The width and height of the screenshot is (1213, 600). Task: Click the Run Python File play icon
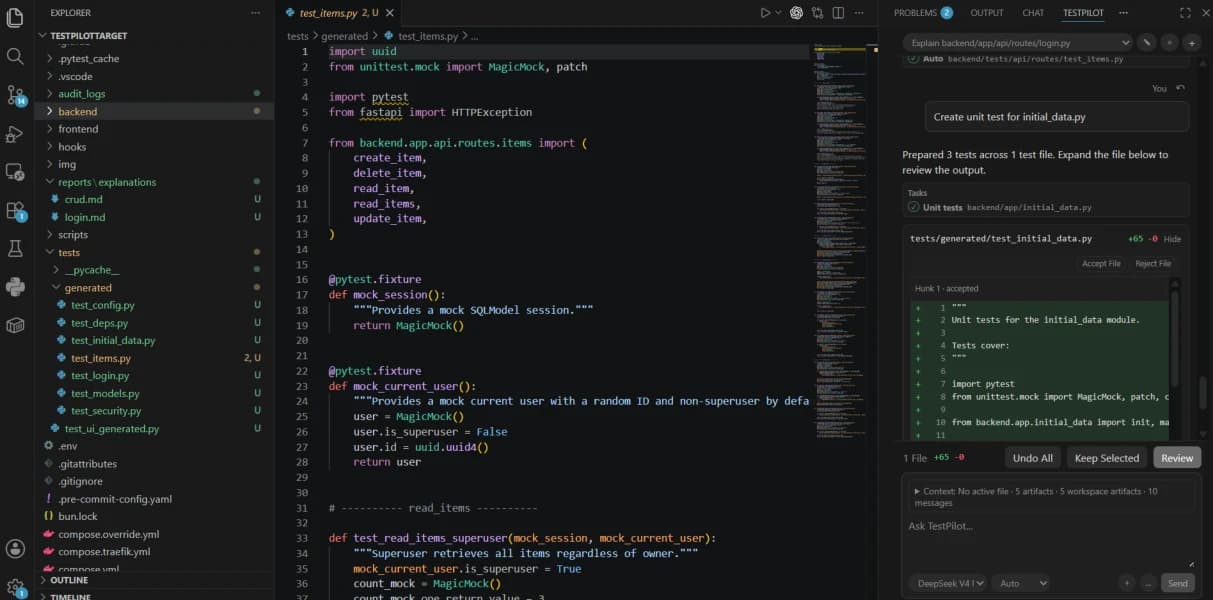[x=765, y=13]
